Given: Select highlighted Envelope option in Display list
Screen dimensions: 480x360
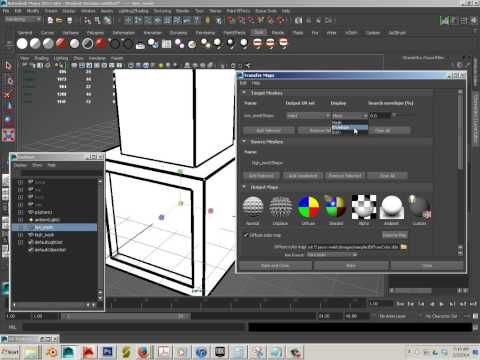Looking at the screenshot, I should (x=350, y=127).
